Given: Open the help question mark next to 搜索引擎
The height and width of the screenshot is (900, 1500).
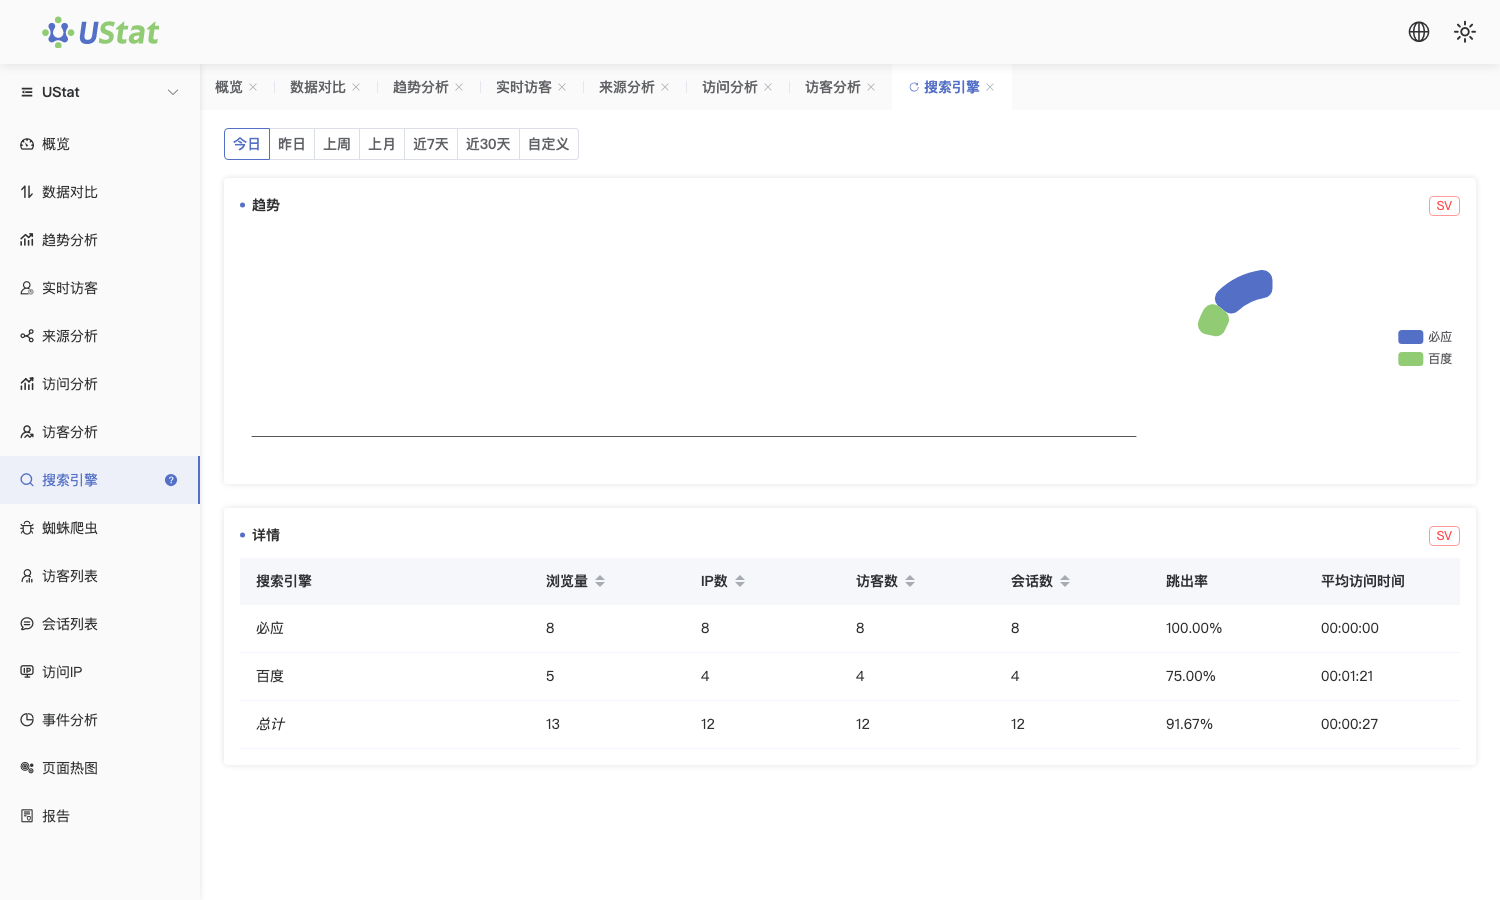Looking at the screenshot, I should [171, 480].
